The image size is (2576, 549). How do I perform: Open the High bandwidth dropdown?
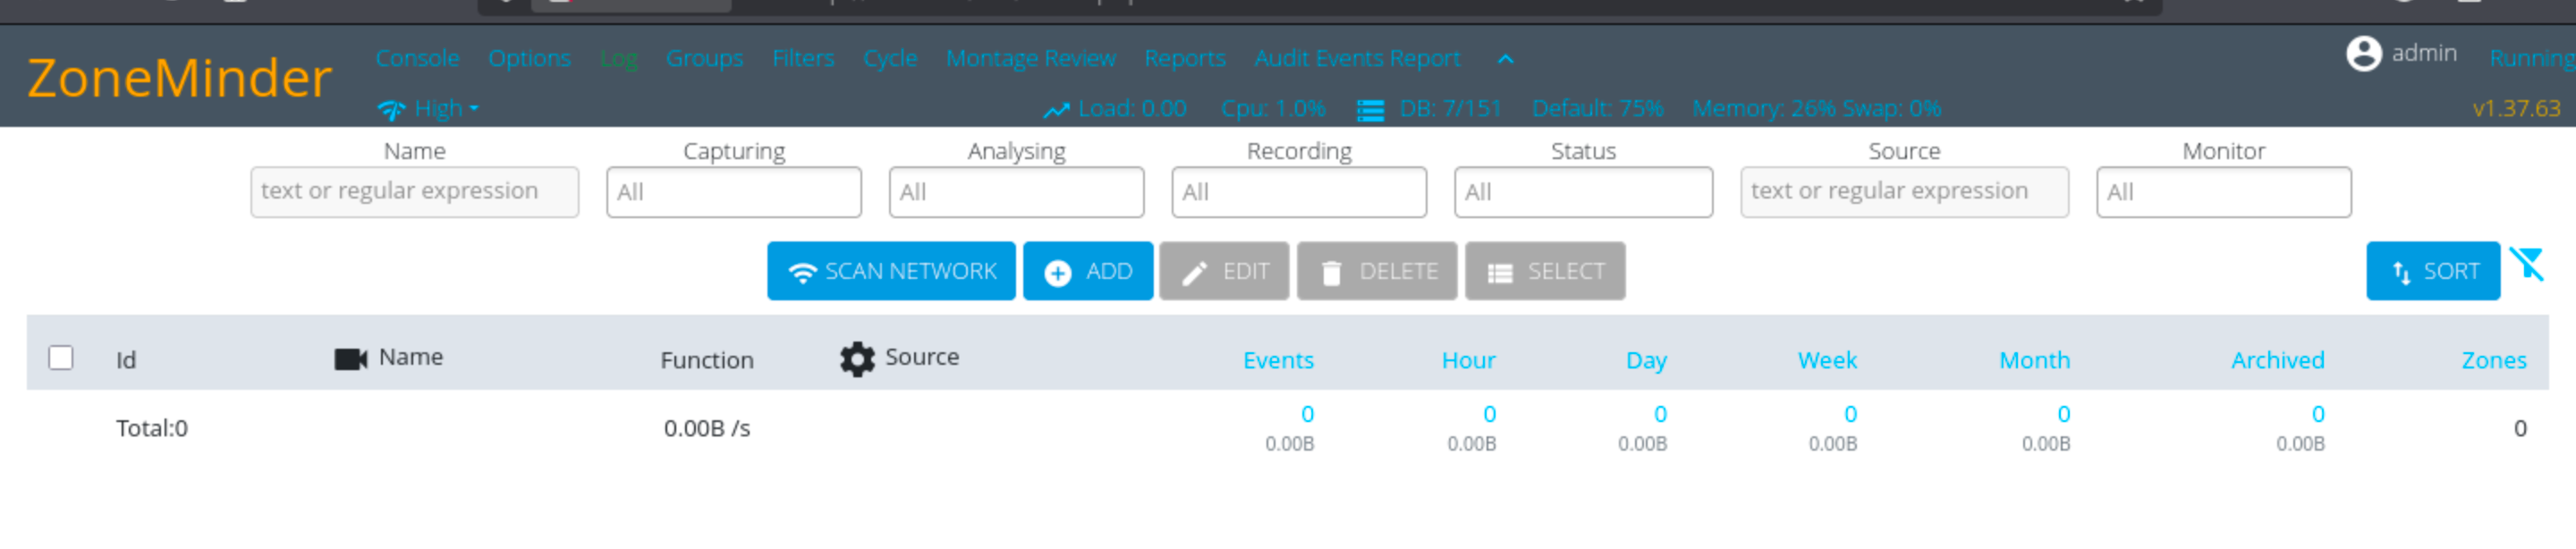click(x=446, y=108)
